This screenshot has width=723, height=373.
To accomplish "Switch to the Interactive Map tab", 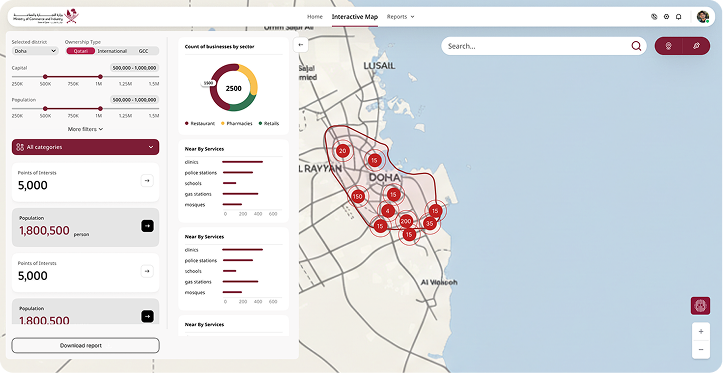I will pyautogui.click(x=355, y=17).
